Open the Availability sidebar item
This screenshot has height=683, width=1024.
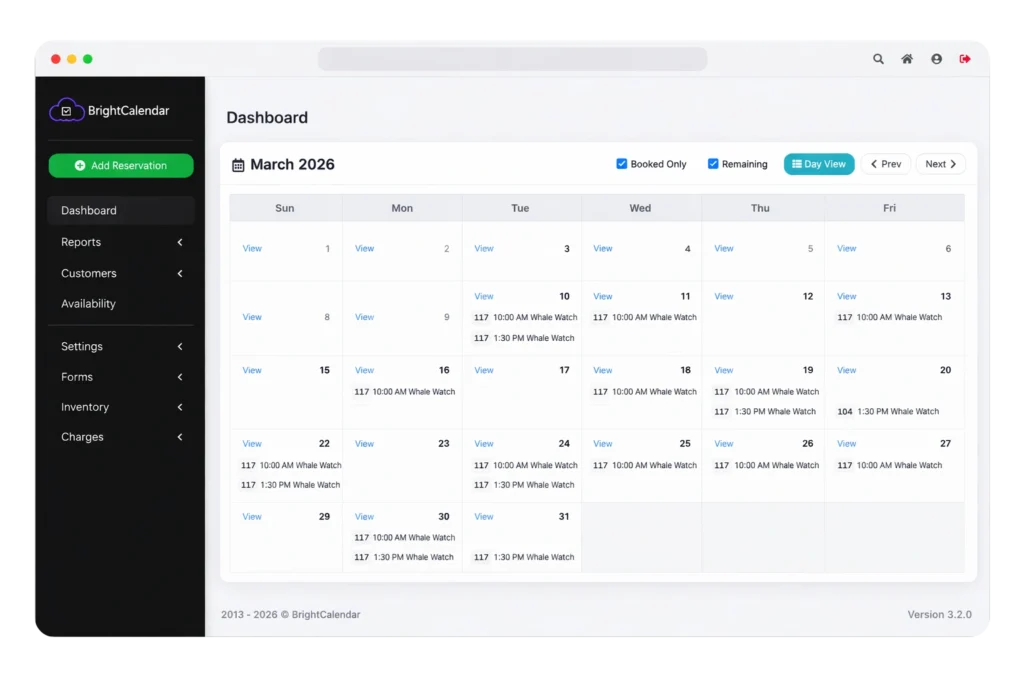tap(88, 304)
